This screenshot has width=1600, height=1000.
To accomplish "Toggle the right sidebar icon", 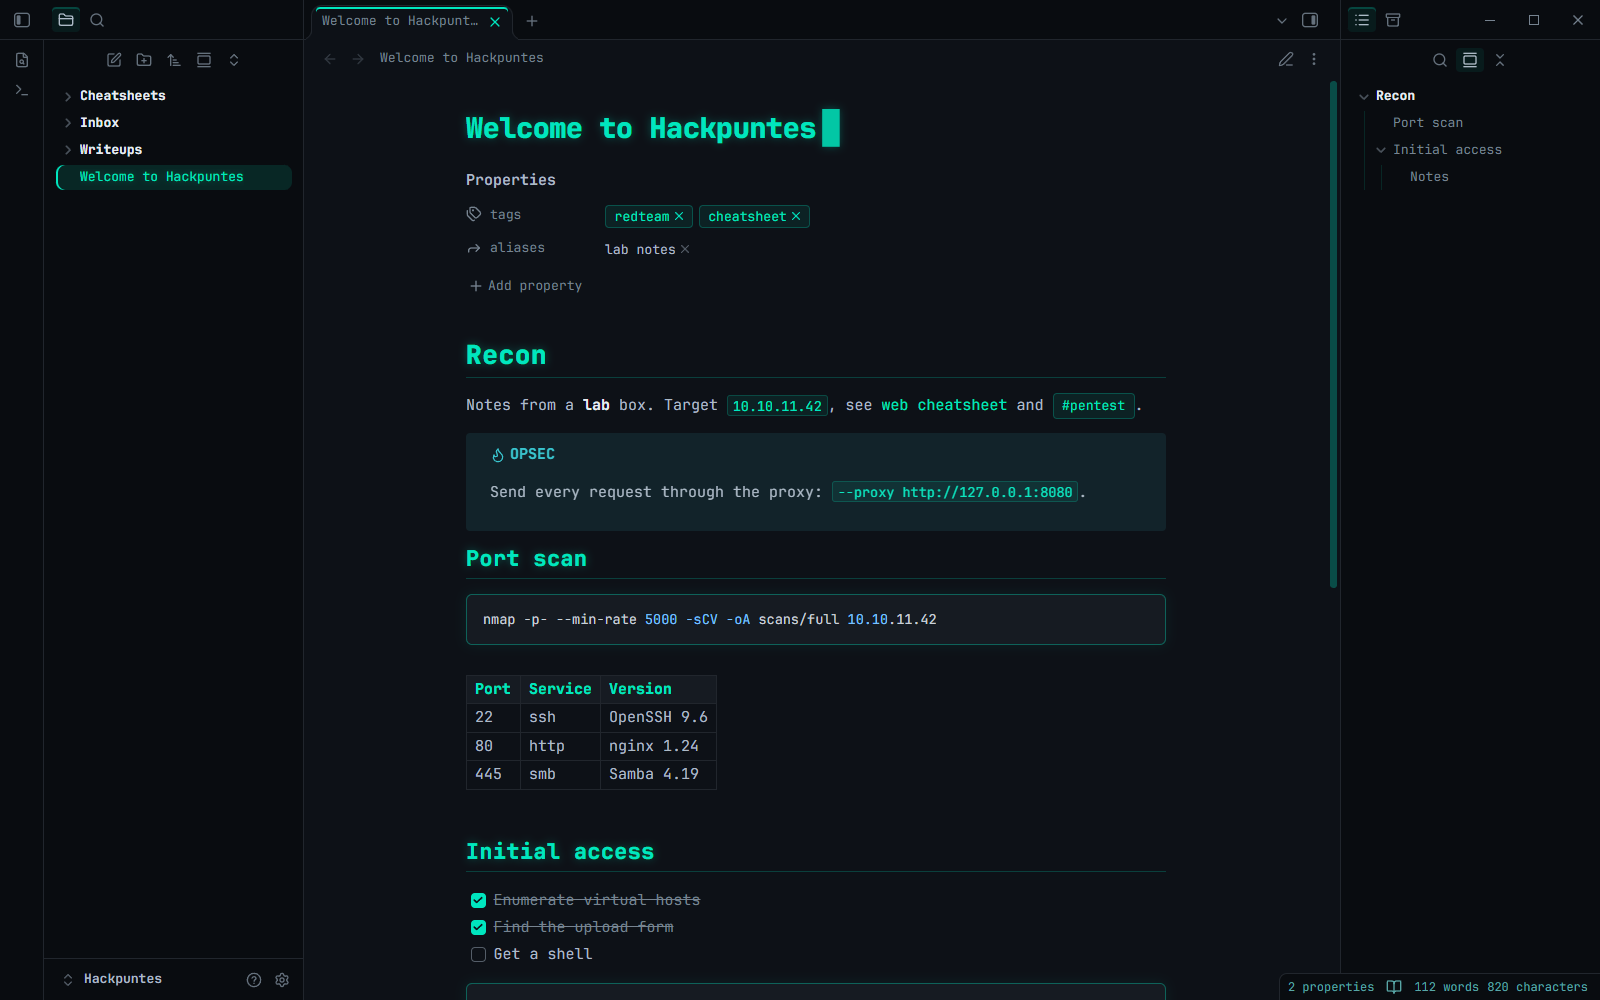I will [x=1310, y=20].
